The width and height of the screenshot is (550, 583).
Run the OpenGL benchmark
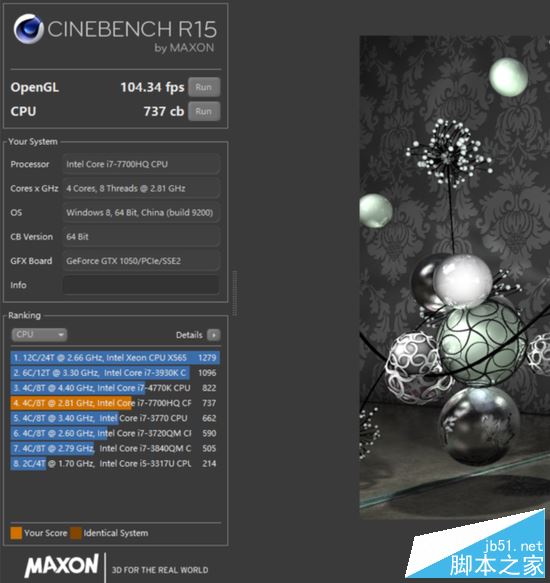(204, 87)
